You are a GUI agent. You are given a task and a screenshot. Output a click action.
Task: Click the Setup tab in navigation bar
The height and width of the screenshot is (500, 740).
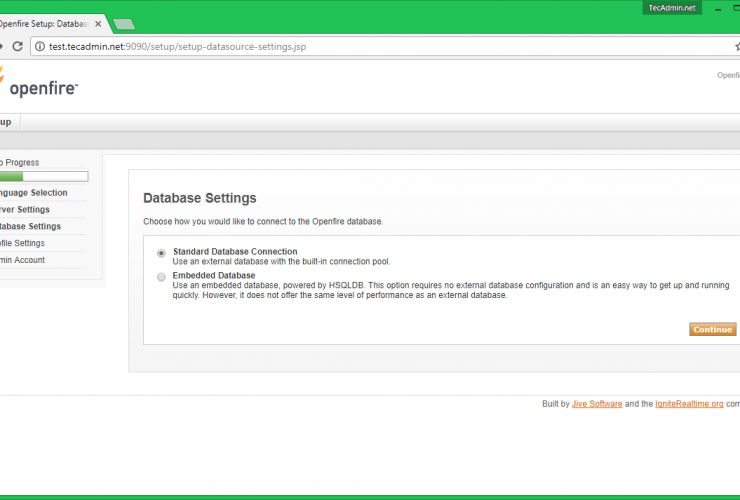click(6, 122)
